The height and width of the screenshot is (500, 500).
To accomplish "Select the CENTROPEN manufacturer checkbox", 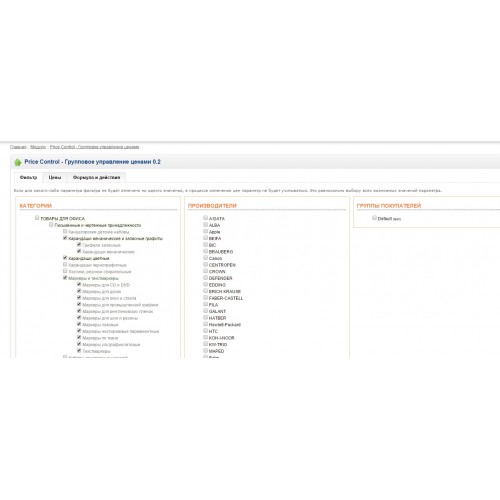I will point(206,265).
